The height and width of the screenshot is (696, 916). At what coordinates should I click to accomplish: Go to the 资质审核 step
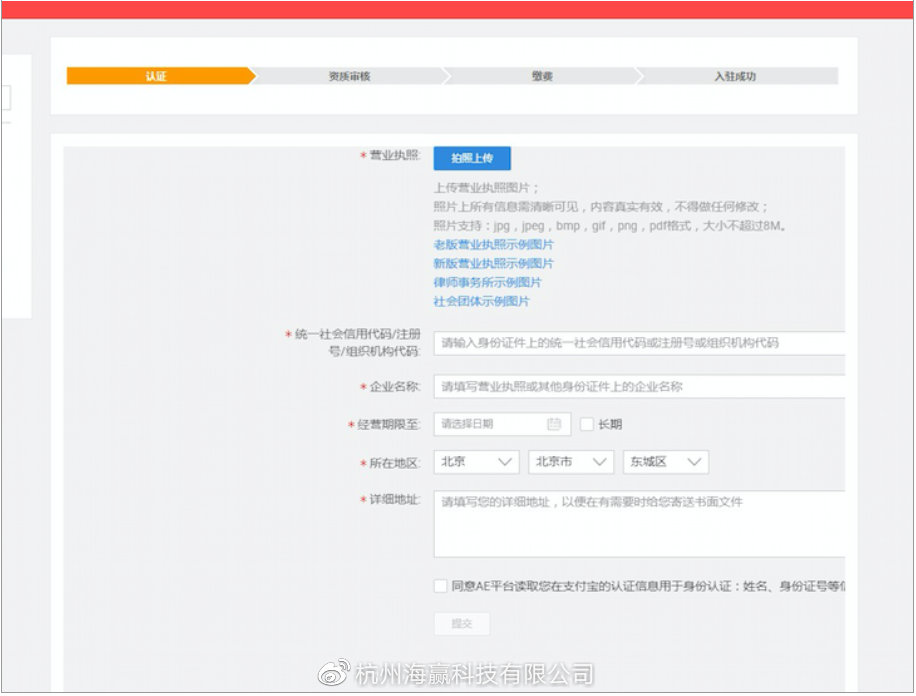coord(349,76)
